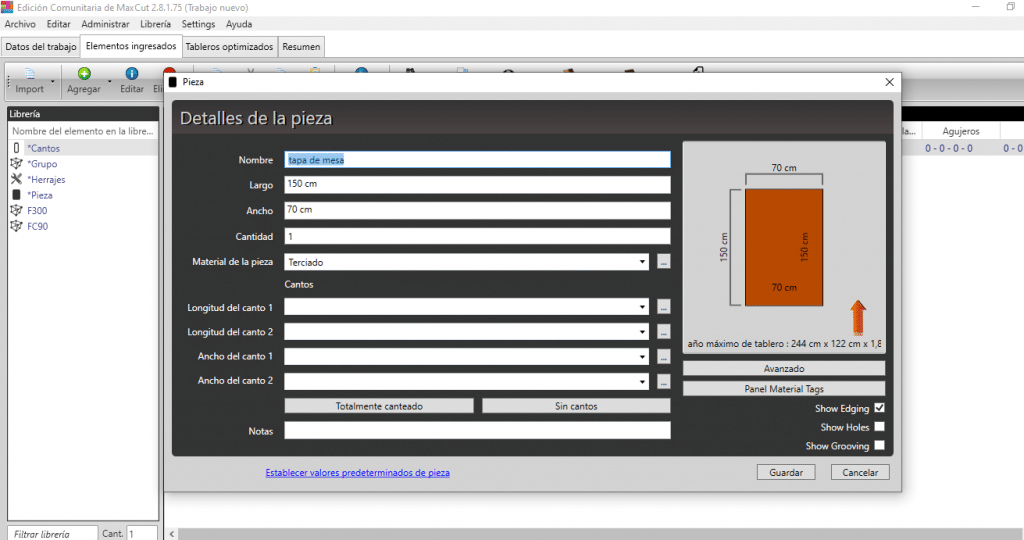Image resolution: width=1024 pixels, height=540 pixels.
Task: Click the Import toolbar icon
Action: click(x=29, y=74)
